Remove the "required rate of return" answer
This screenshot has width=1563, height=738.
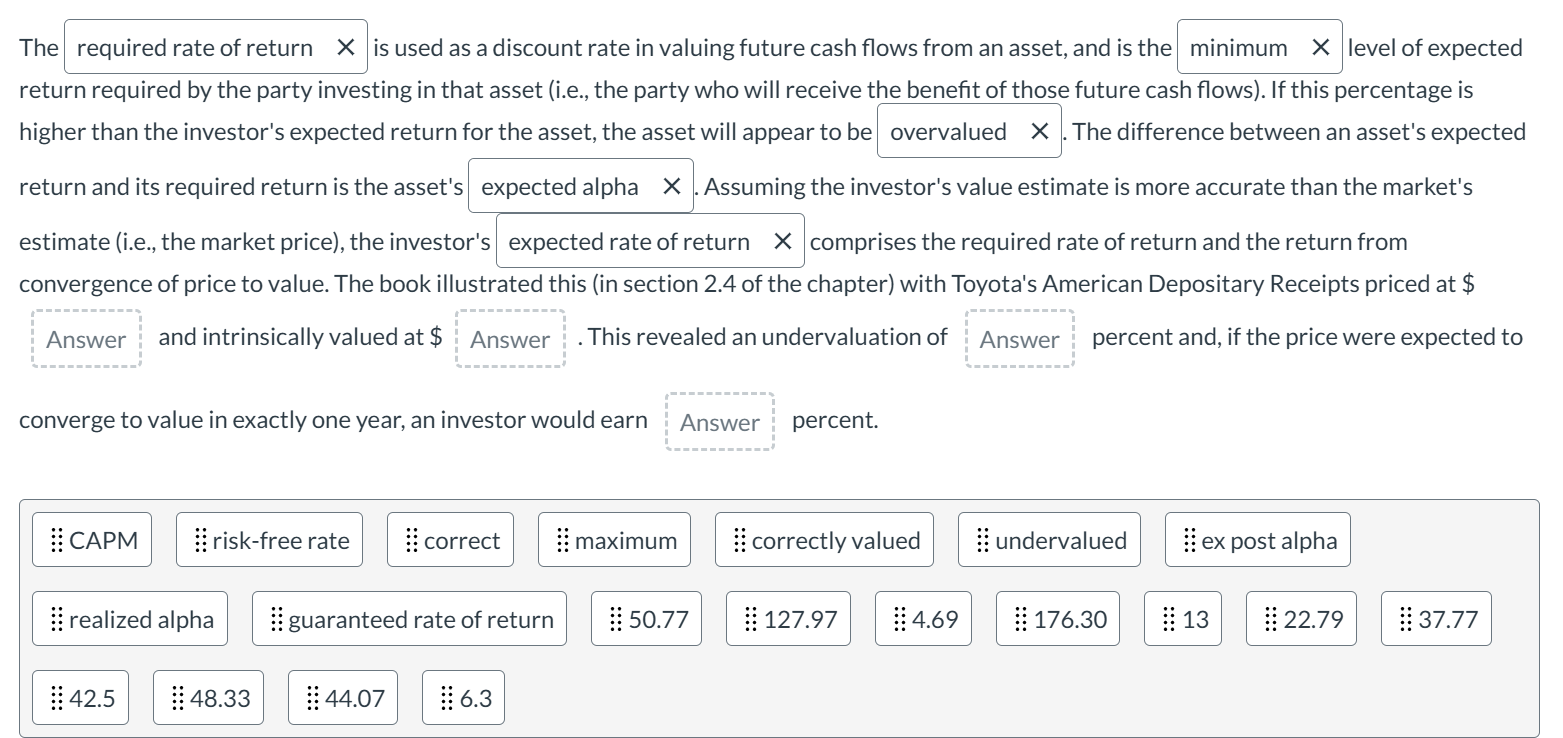347,46
